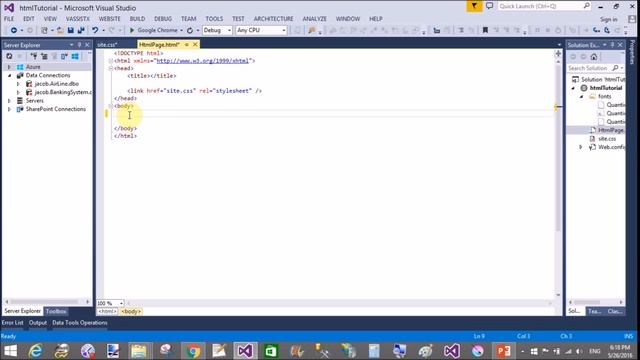Pin the Solution Explorer panel
Screen dimensions: 640x360
(x=612, y=45)
